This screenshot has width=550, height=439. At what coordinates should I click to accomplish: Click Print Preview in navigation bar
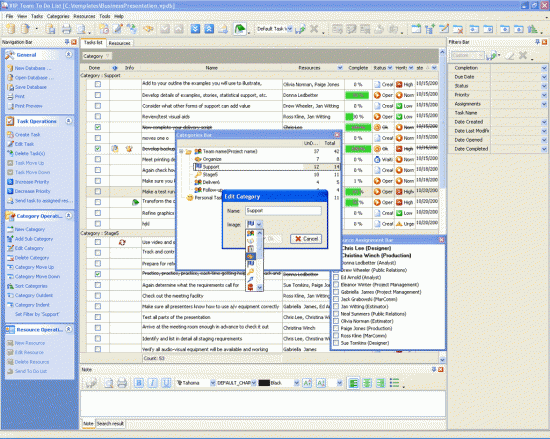pyautogui.click(x=28, y=106)
